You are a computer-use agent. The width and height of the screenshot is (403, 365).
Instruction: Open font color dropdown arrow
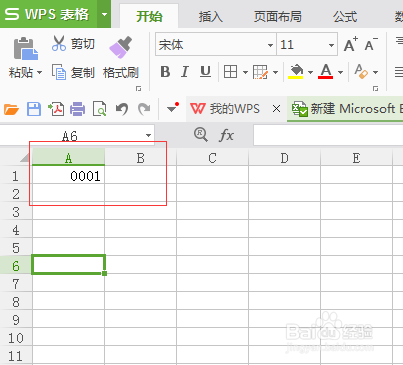340,72
